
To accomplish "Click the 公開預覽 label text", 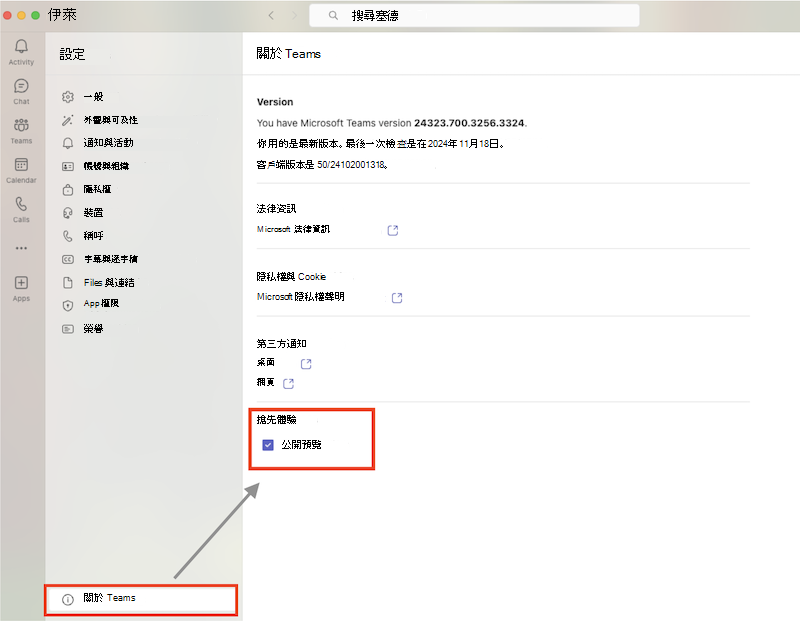I will click(x=302, y=445).
